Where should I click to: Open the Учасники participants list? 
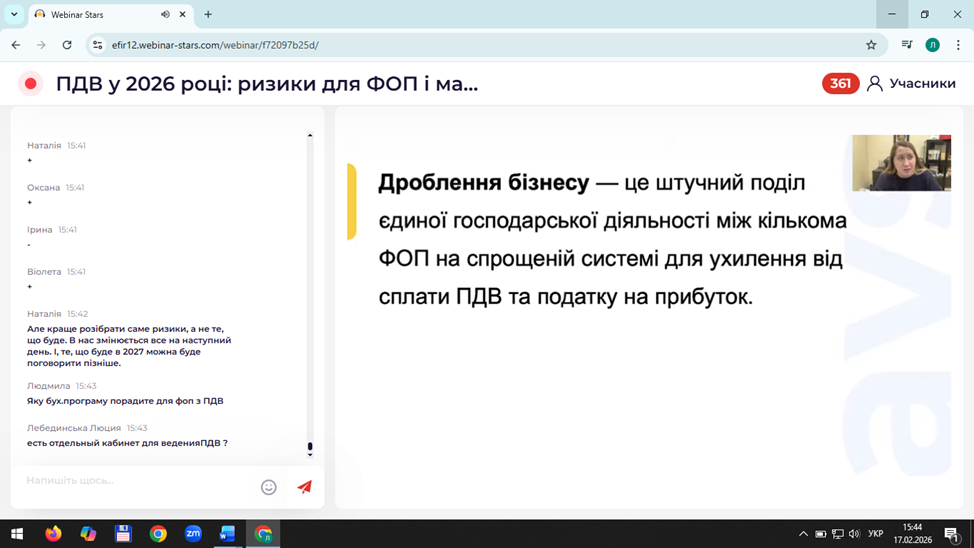click(x=911, y=84)
